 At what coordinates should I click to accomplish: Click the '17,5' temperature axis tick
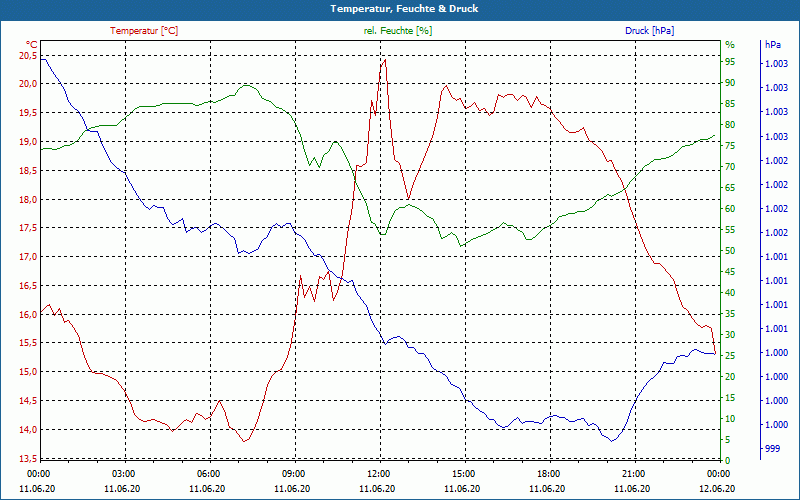click(x=29, y=228)
